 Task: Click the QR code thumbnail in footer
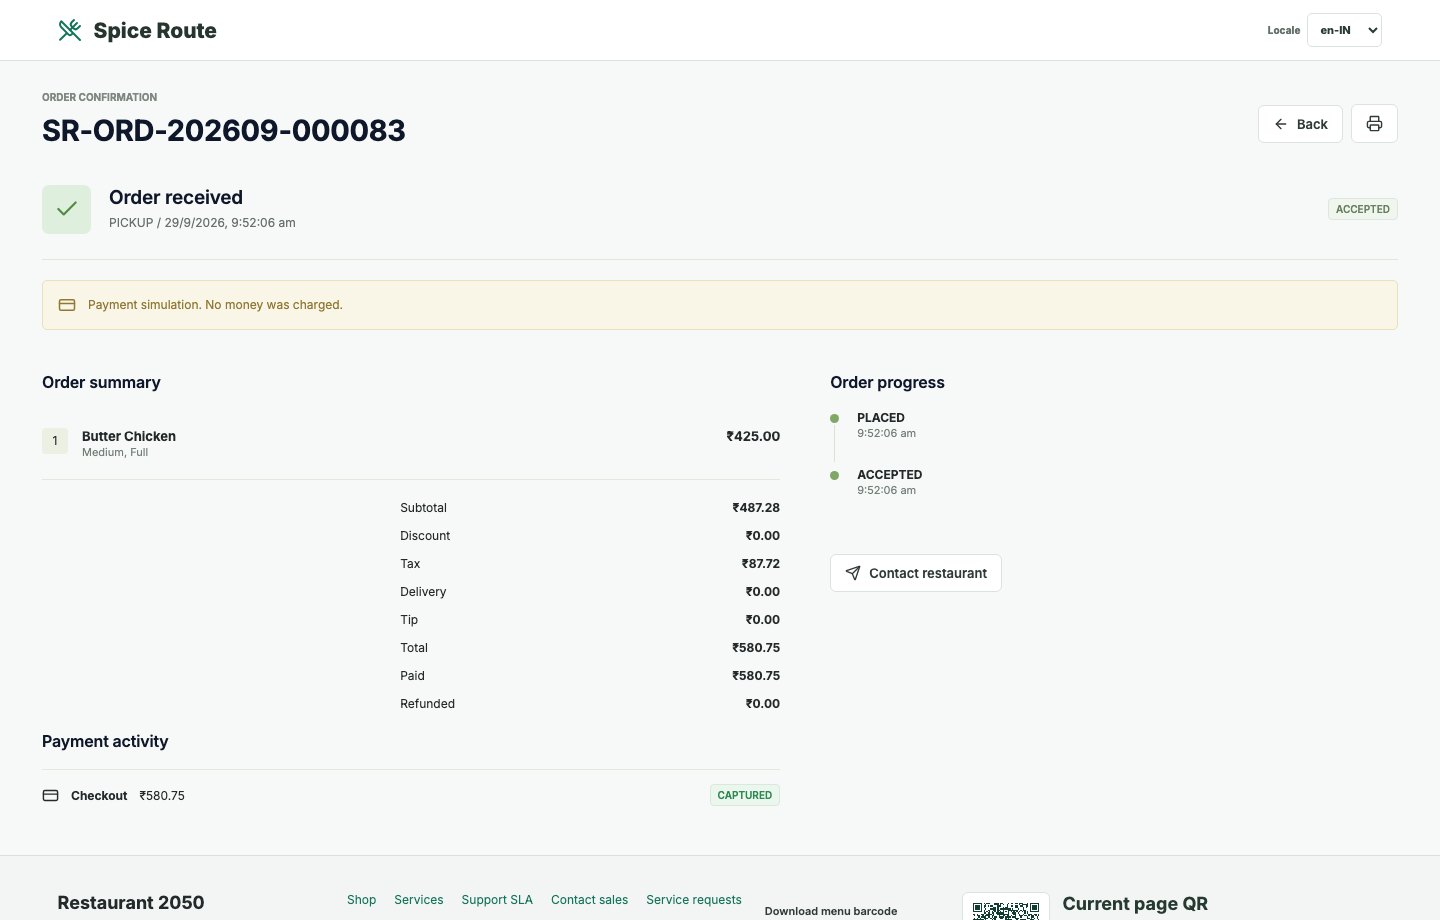click(x=1006, y=908)
